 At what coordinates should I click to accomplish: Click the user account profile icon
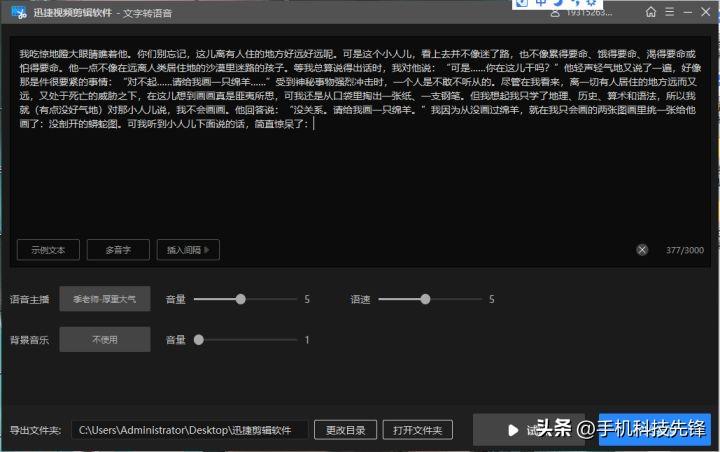[553, 13]
